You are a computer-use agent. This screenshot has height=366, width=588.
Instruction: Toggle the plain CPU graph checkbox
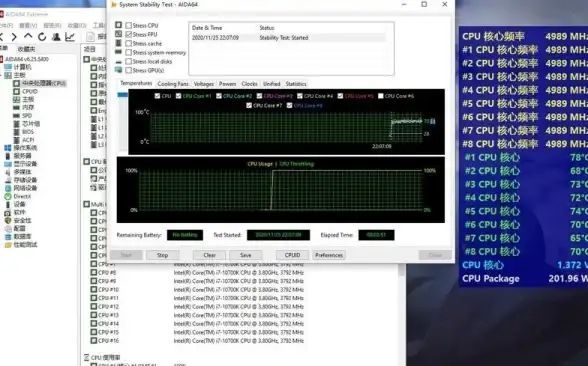coord(157,96)
